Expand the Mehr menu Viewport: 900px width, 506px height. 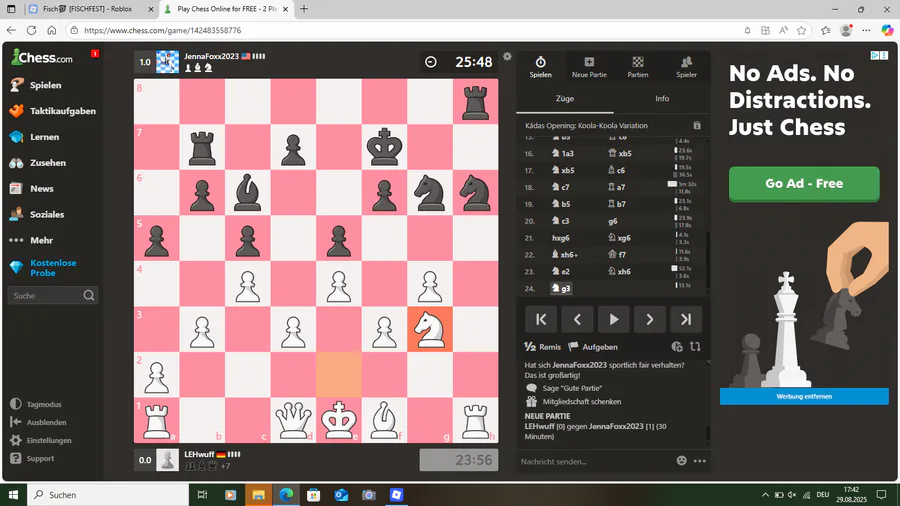click(x=32, y=240)
